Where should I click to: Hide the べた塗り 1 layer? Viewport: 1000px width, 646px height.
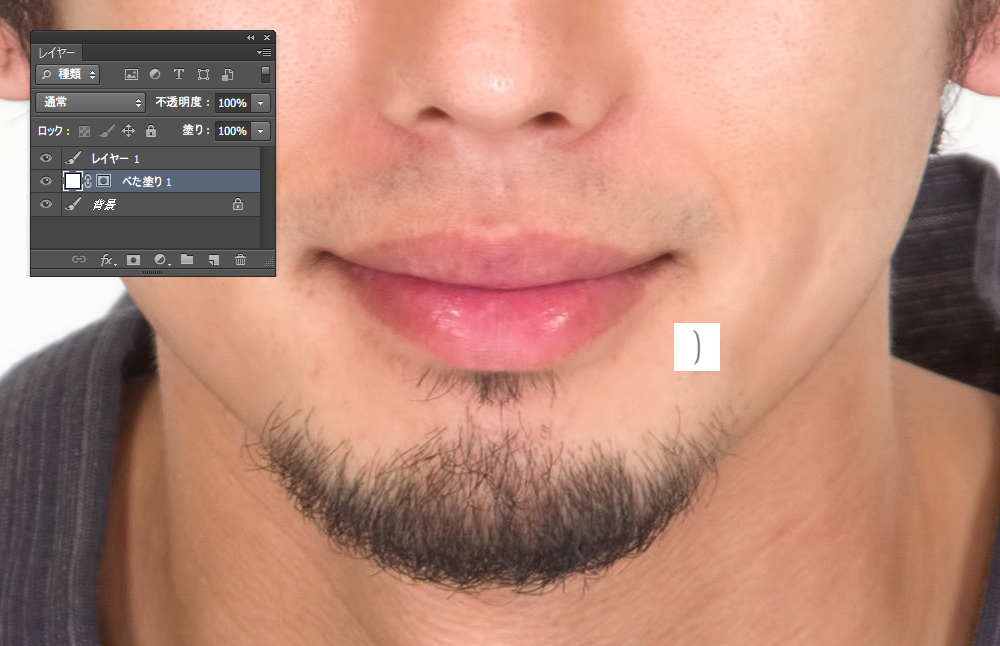pyautogui.click(x=46, y=181)
